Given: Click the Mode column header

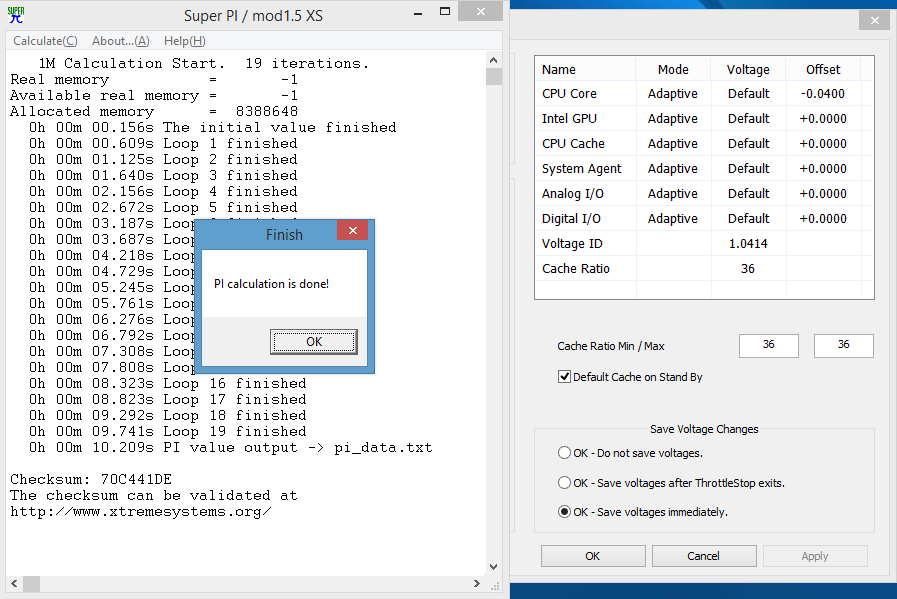Looking at the screenshot, I should (673, 69).
